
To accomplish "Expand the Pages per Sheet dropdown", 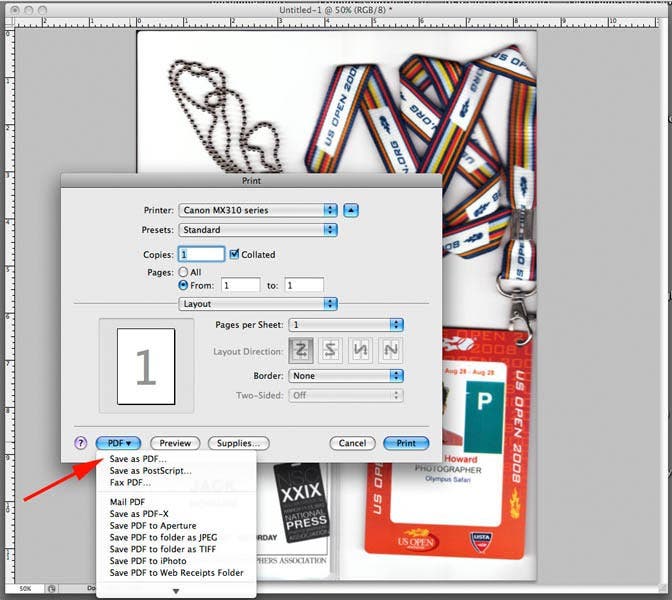I will click(345, 325).
